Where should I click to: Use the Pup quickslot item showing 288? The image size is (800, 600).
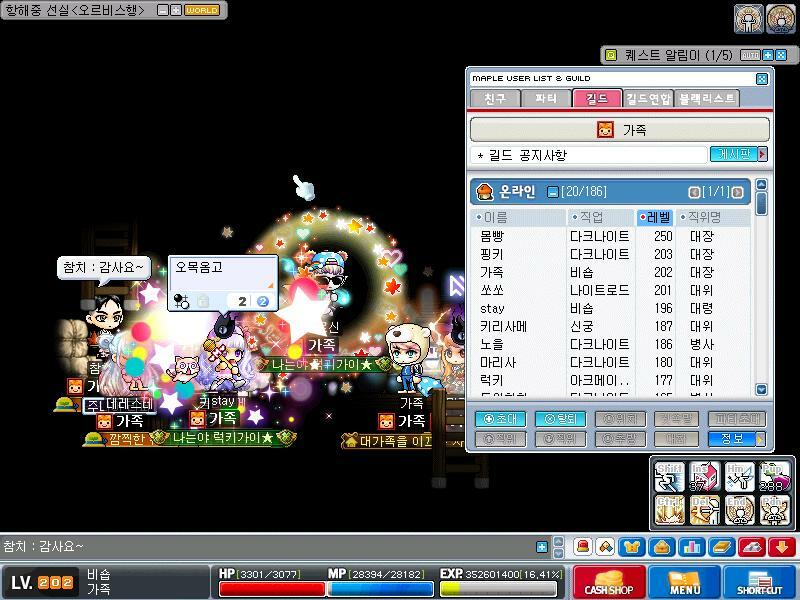(774, 477)
